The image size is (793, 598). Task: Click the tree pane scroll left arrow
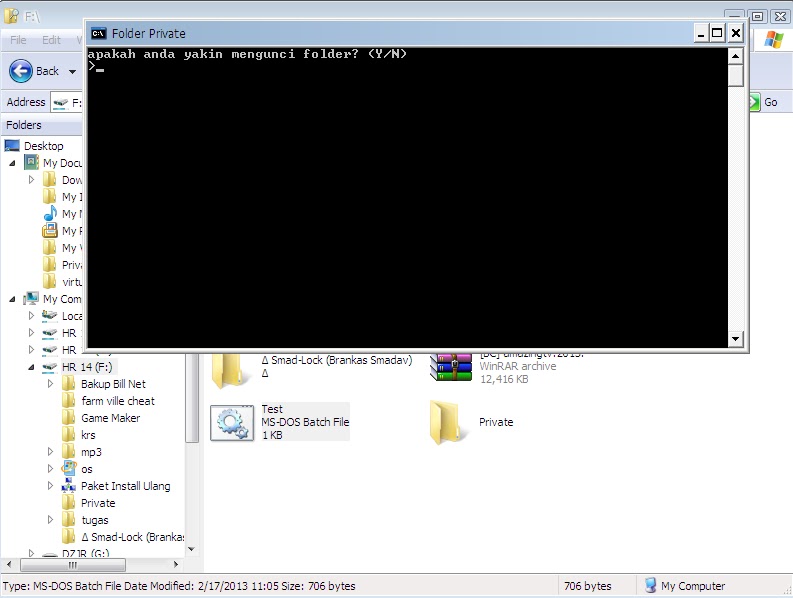[9, 564]
